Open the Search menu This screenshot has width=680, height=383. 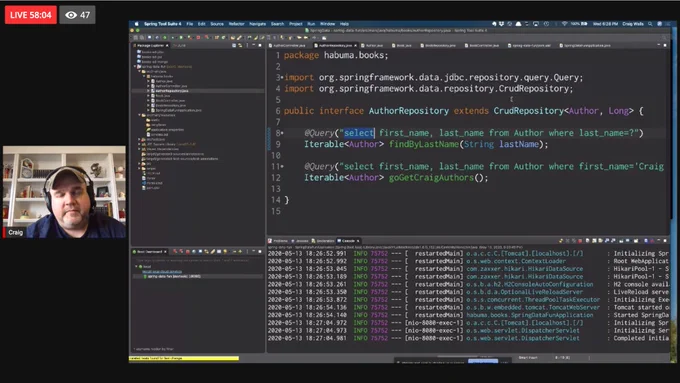277,24
